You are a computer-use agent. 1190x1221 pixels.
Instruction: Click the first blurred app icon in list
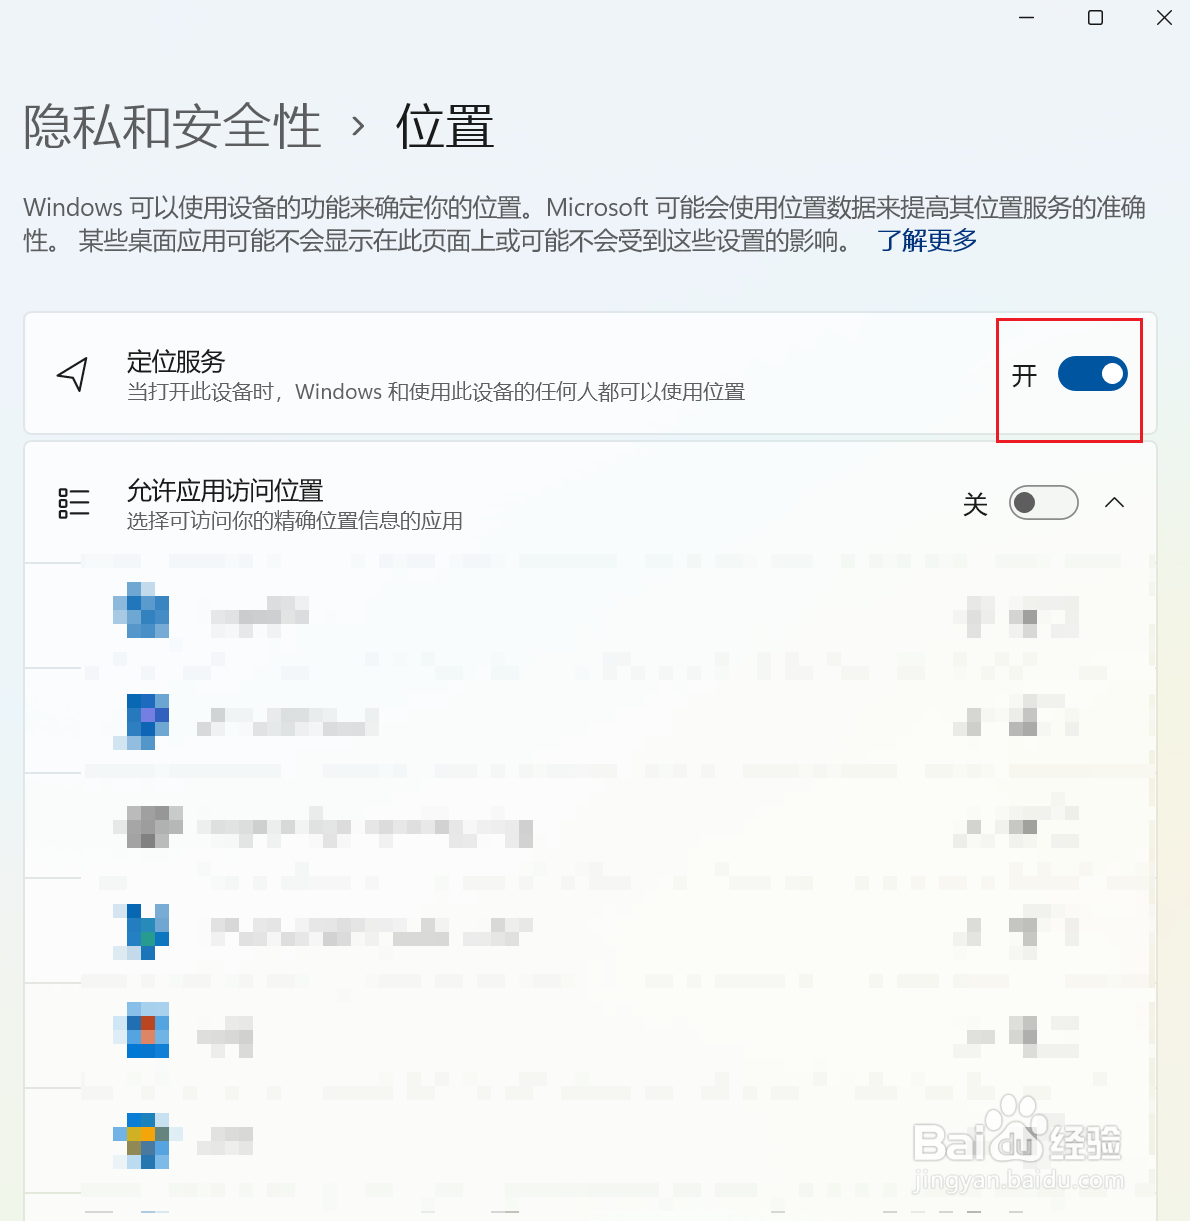click(x=141, y=610)
